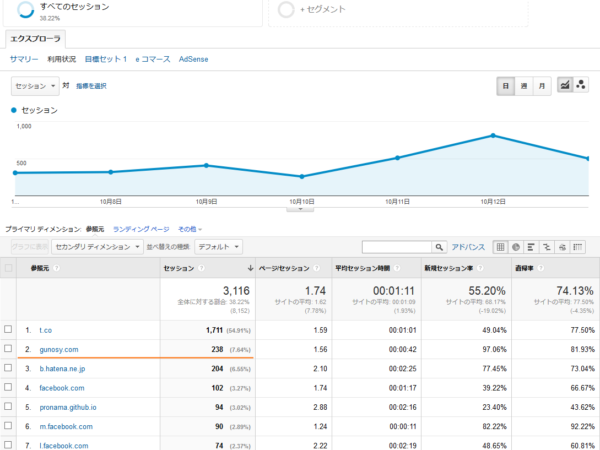The height and width of the screenshot is (450, 600).
Task: Select the pivot table view icon
Action: 578,247
